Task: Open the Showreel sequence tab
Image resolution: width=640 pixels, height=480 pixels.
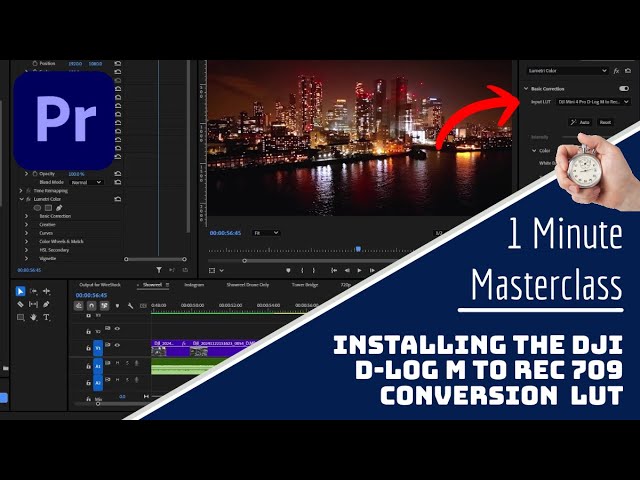Action: tap(152, 284)
